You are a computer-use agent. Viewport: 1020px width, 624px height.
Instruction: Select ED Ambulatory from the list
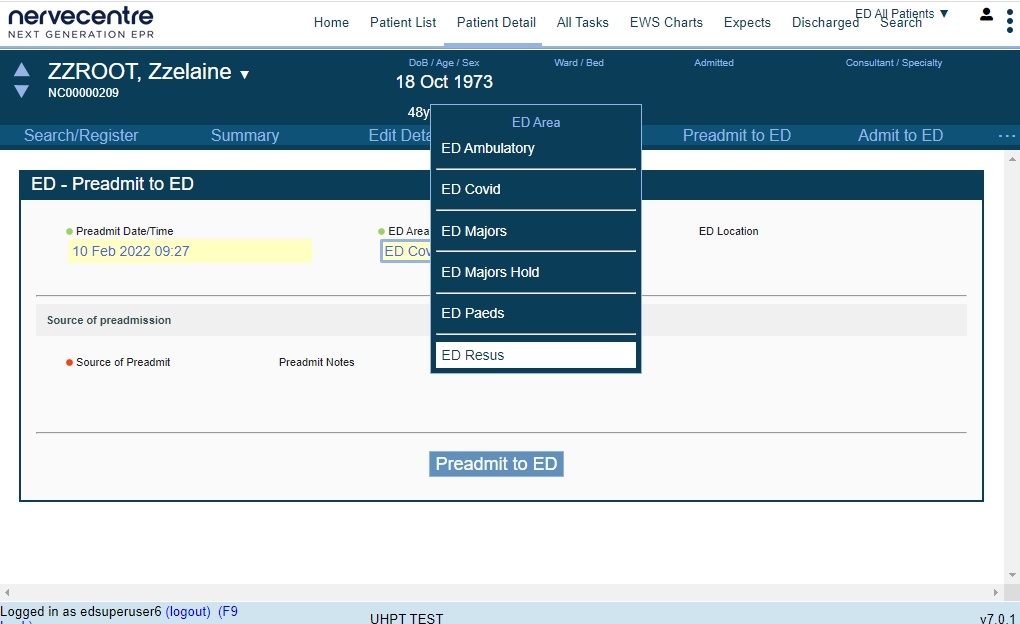pos(535,148)
